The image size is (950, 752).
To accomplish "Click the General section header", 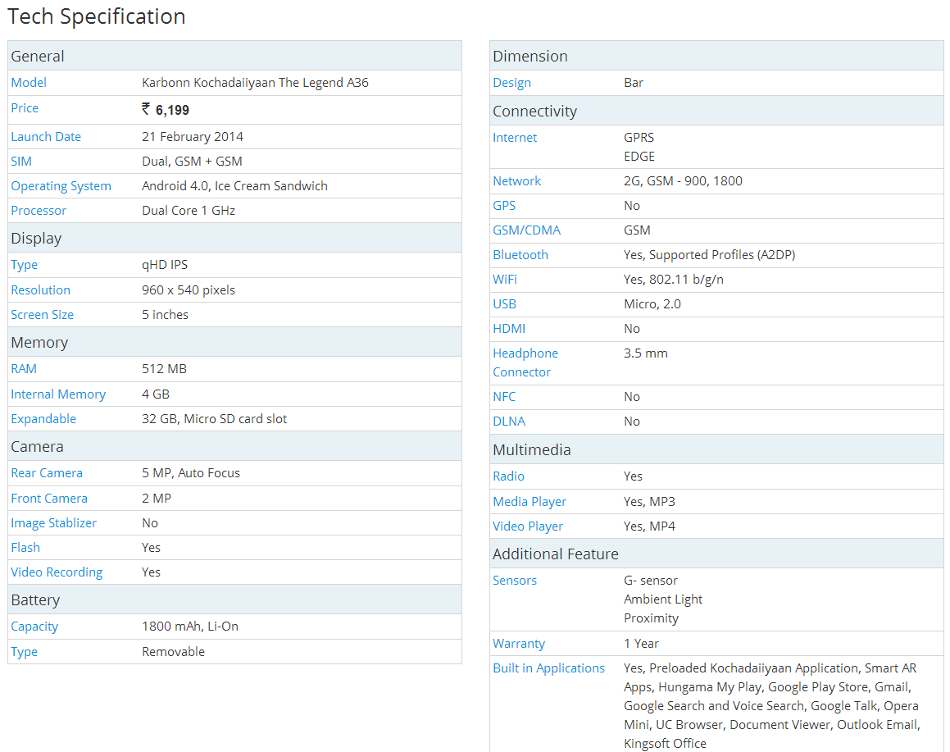I will tap(234, 56).
